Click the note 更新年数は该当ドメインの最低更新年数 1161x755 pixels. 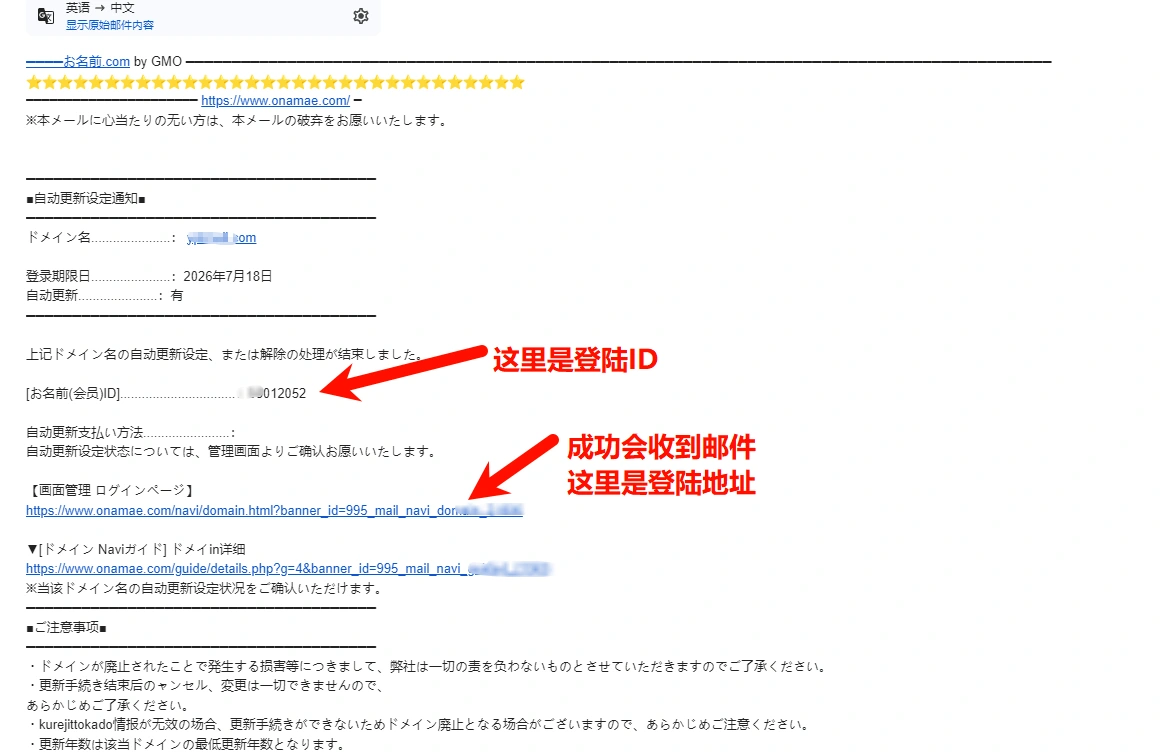click(x=186, y=744)
